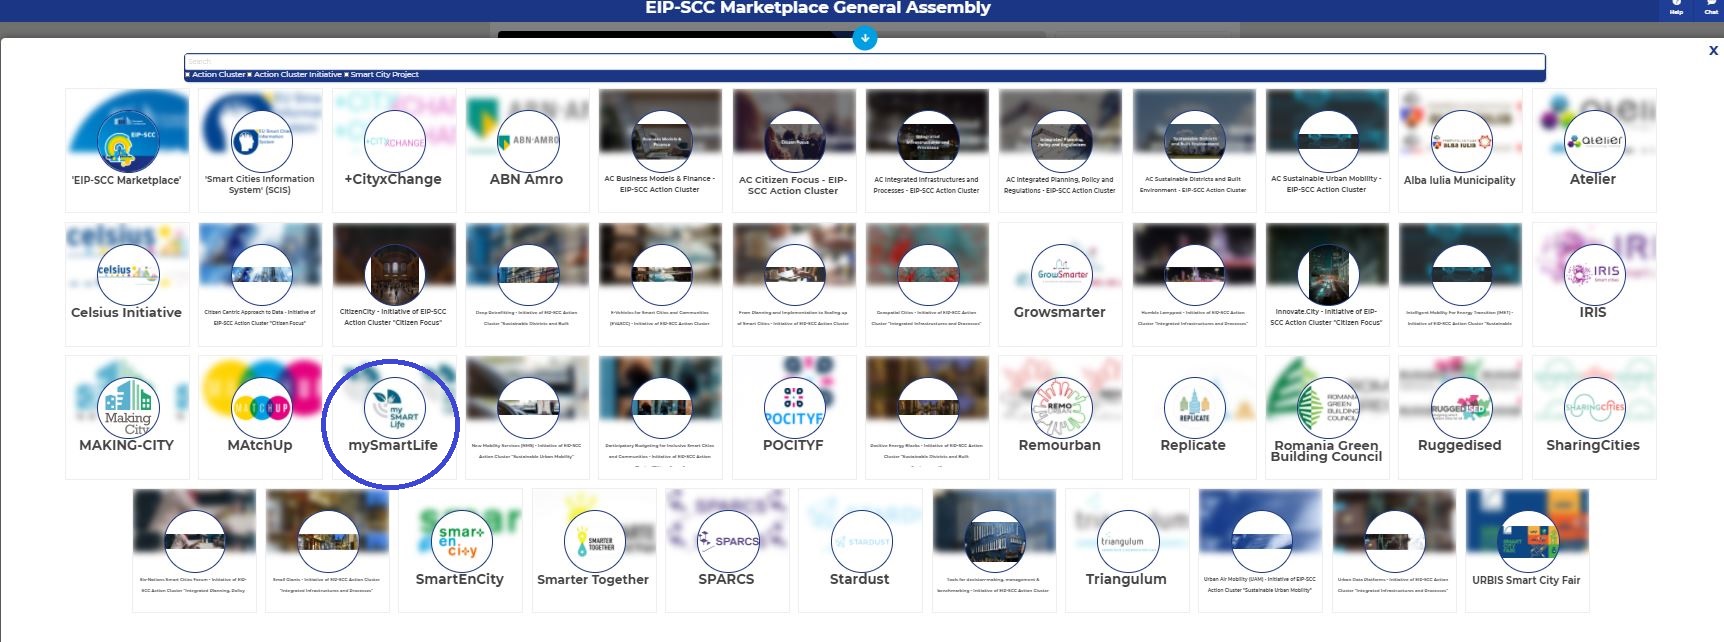The image size is (1724, 642).
Task: Open AC Sustainable Districts and Built Environment card
Action: coord(1194,150)
